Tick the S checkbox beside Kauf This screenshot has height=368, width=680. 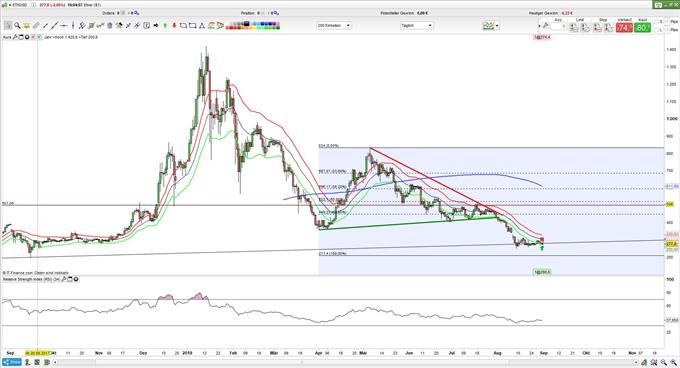[x=656, y=22]
